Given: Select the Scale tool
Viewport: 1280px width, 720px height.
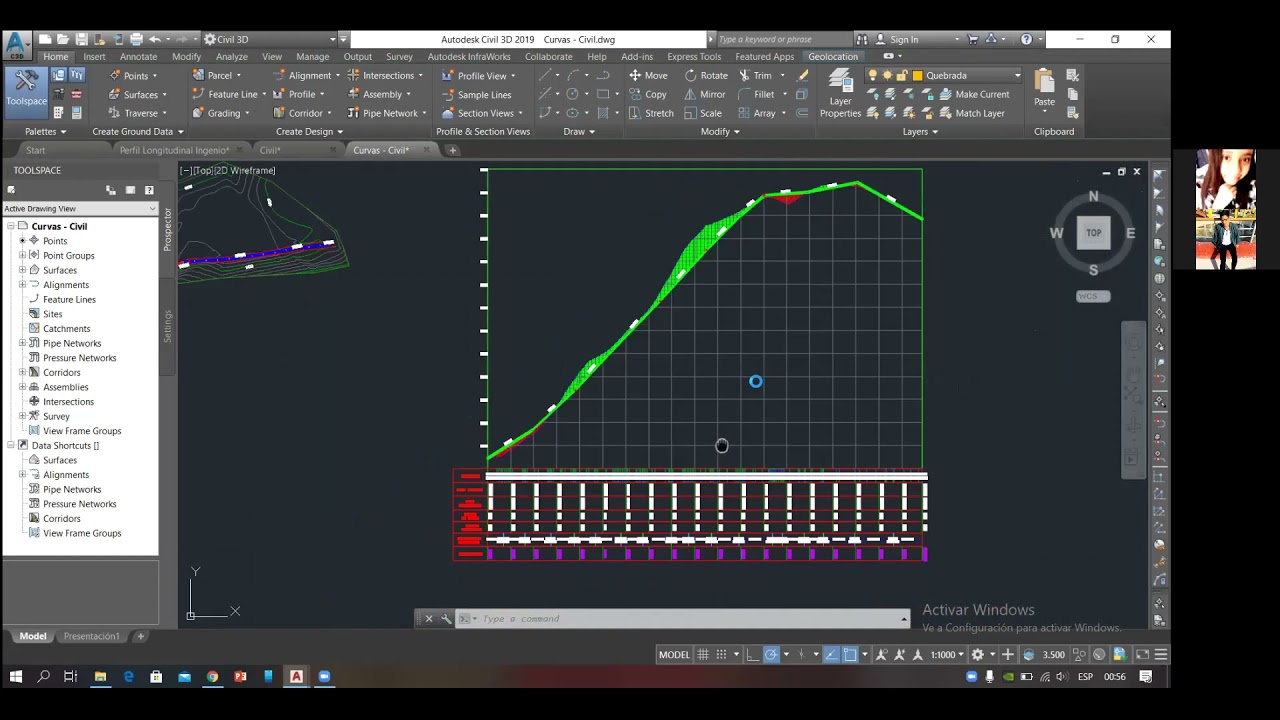Looking at the screenshot, I should 703,113.
